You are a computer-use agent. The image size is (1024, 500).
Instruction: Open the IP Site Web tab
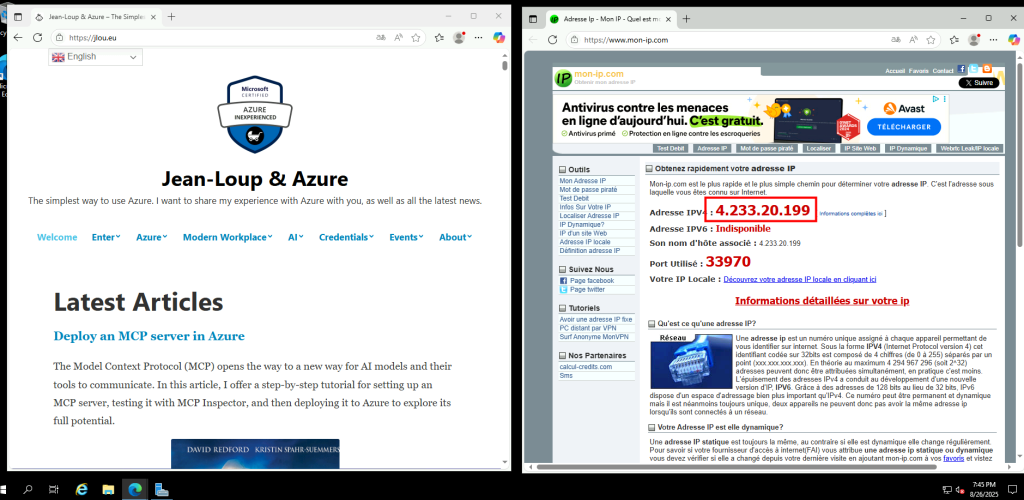click(x=859, y=149)
